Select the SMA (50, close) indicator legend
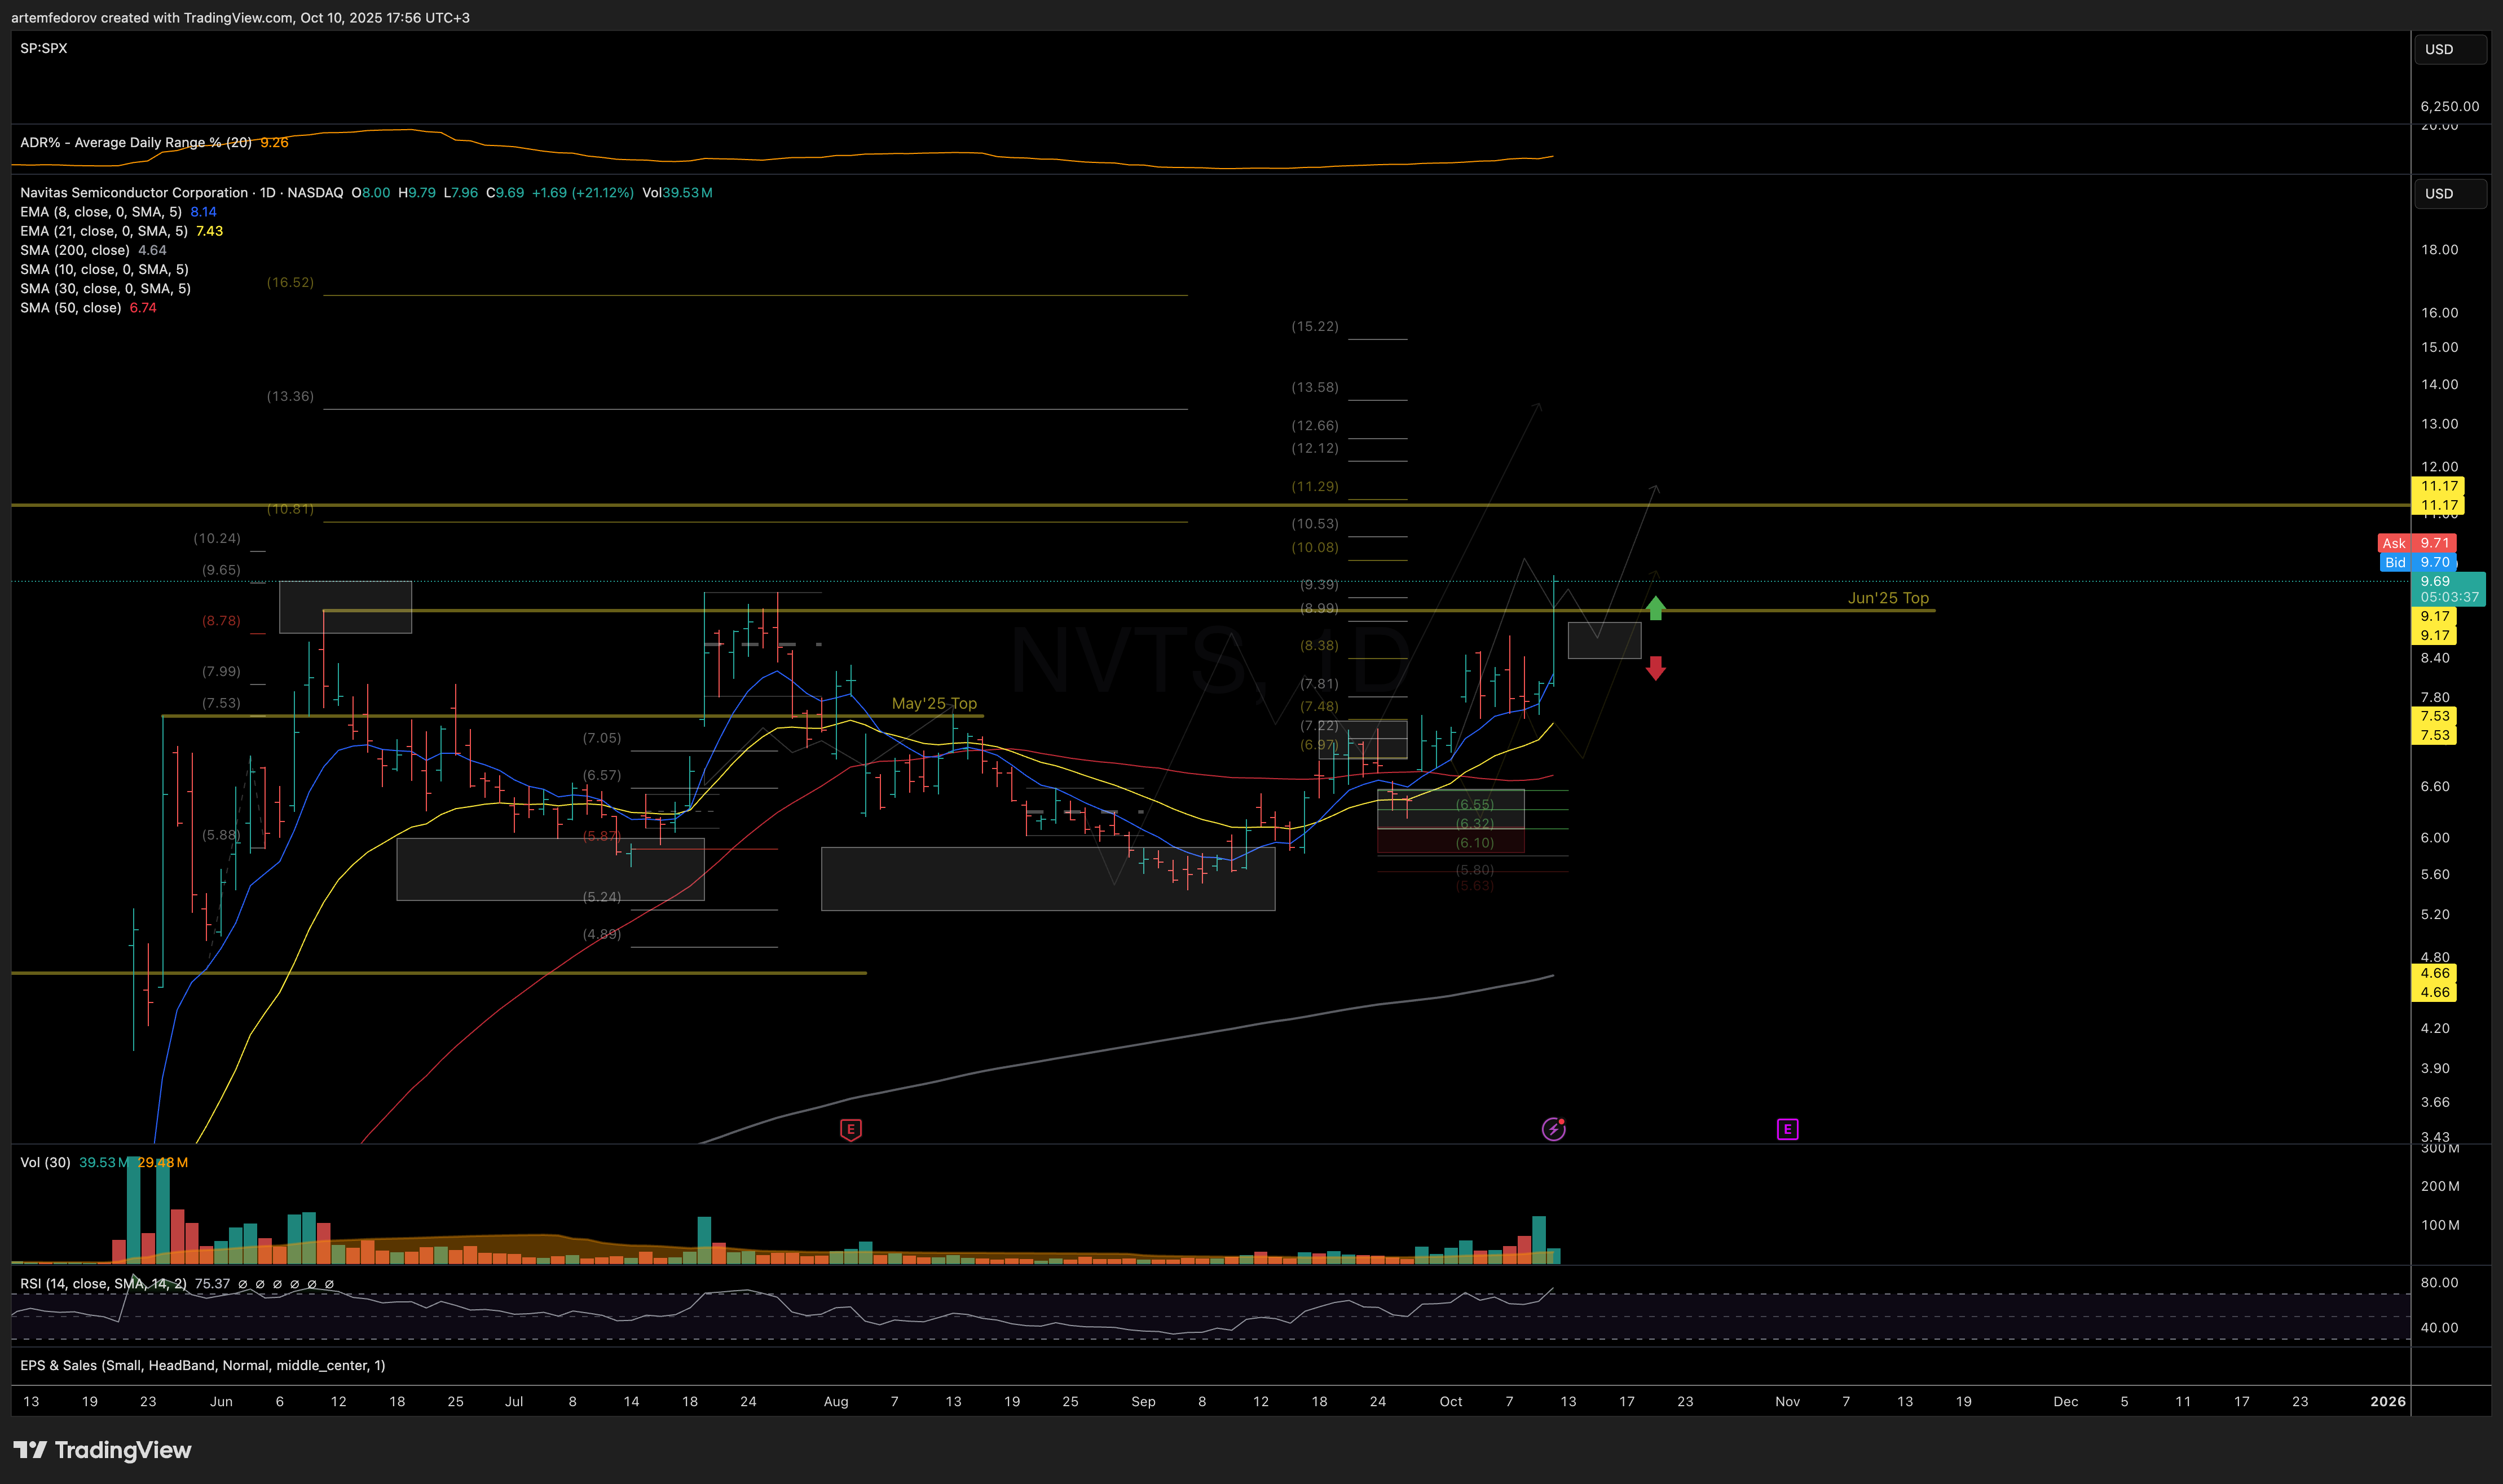The height and width of the screenshot is (1484, 2503). click(71, 307)
